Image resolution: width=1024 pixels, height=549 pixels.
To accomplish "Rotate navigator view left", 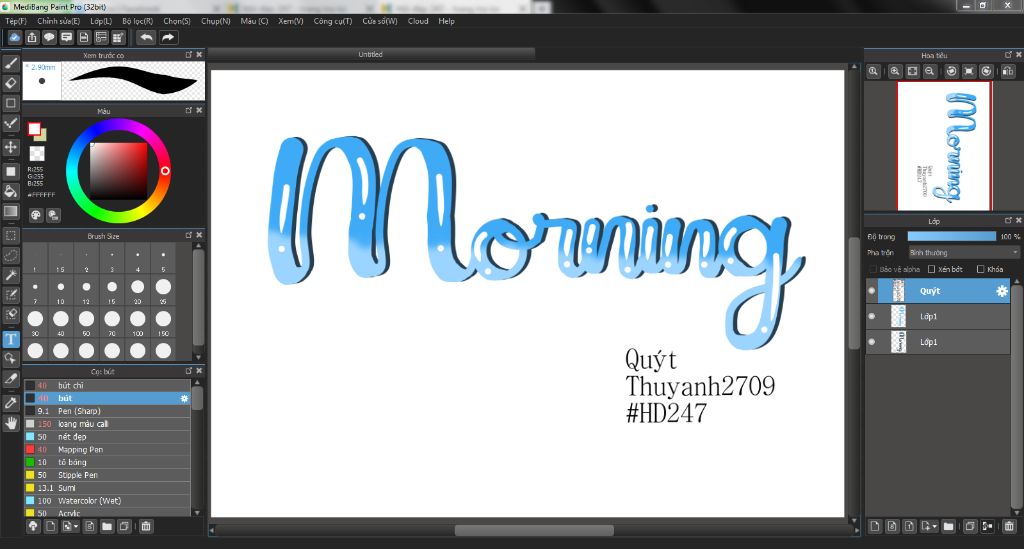I will tap(952, 71).
